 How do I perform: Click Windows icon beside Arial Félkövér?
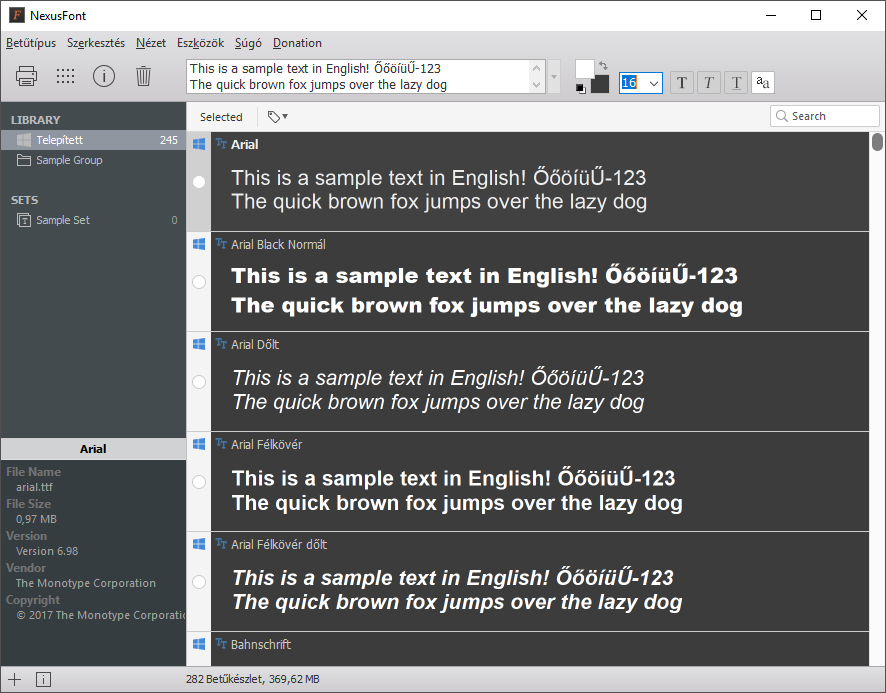pyautogui.click(x=199, y=444)
